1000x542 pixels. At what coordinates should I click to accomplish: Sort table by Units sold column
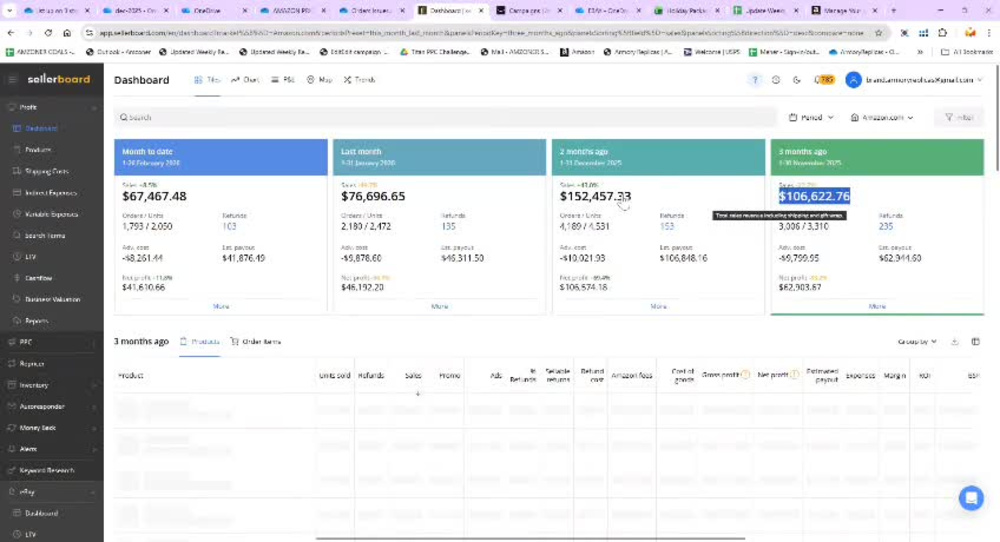point(334,376)
